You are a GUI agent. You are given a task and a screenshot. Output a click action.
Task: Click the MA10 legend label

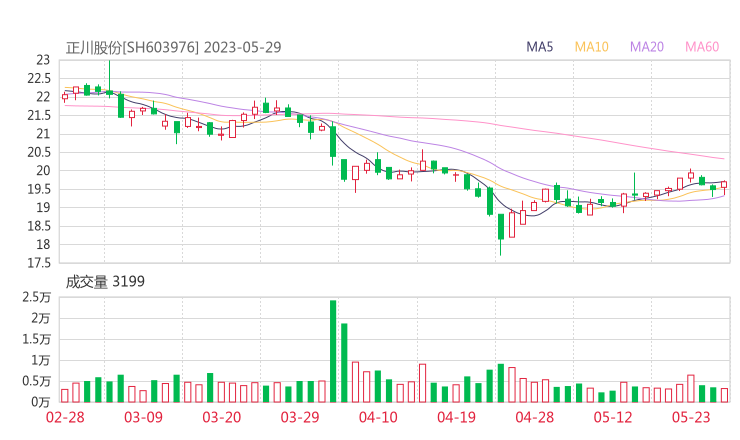(x=591, y=47)
